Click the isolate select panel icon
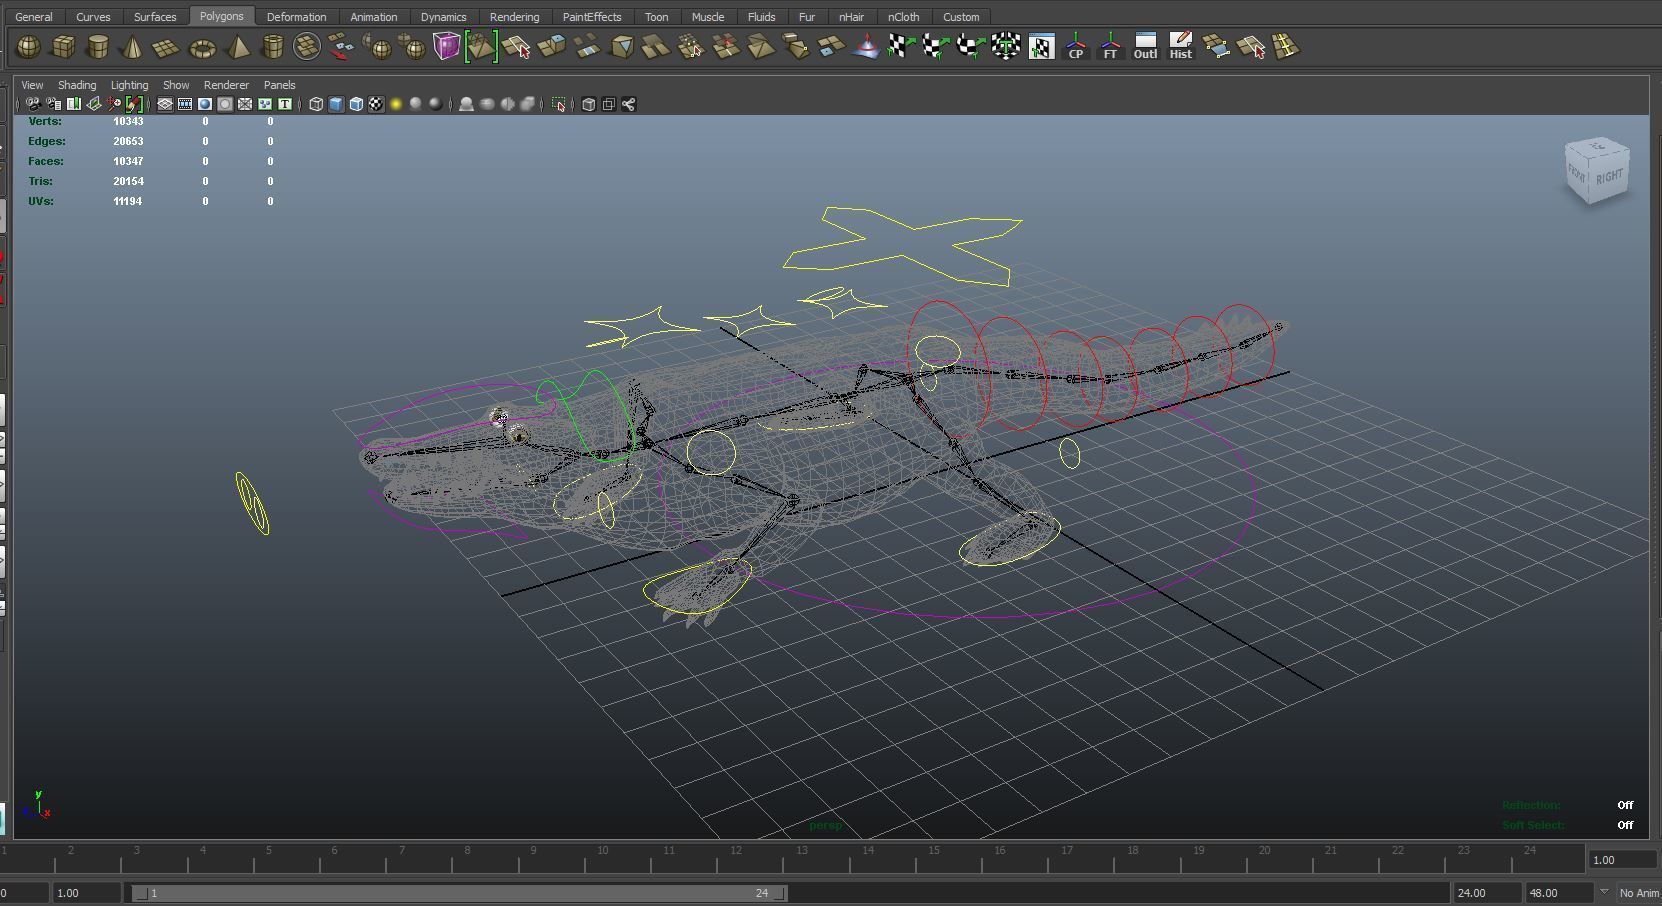The image size is (1662, 906). point(559,104)
